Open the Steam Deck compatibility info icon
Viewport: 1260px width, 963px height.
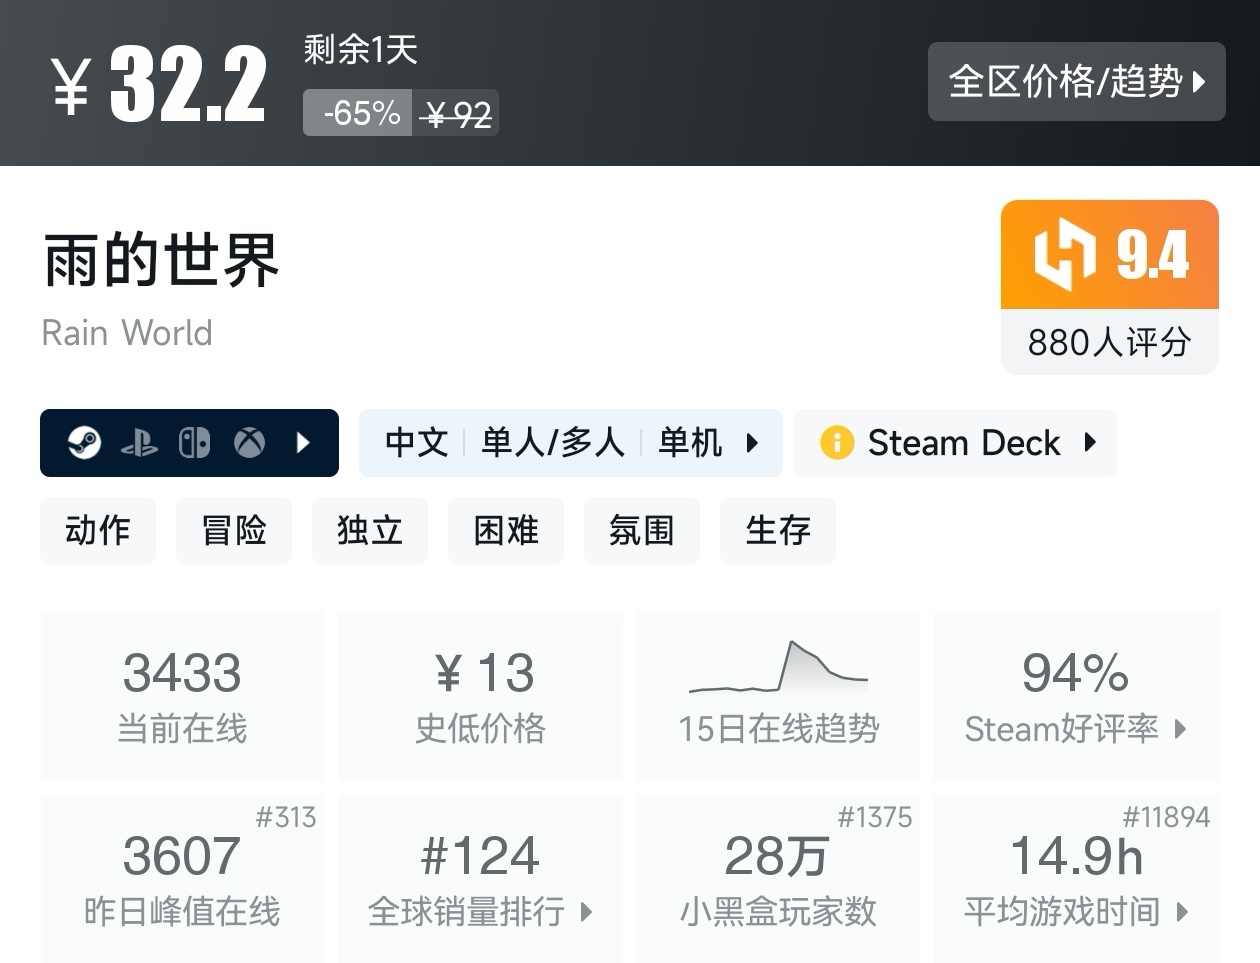point(837,442)
